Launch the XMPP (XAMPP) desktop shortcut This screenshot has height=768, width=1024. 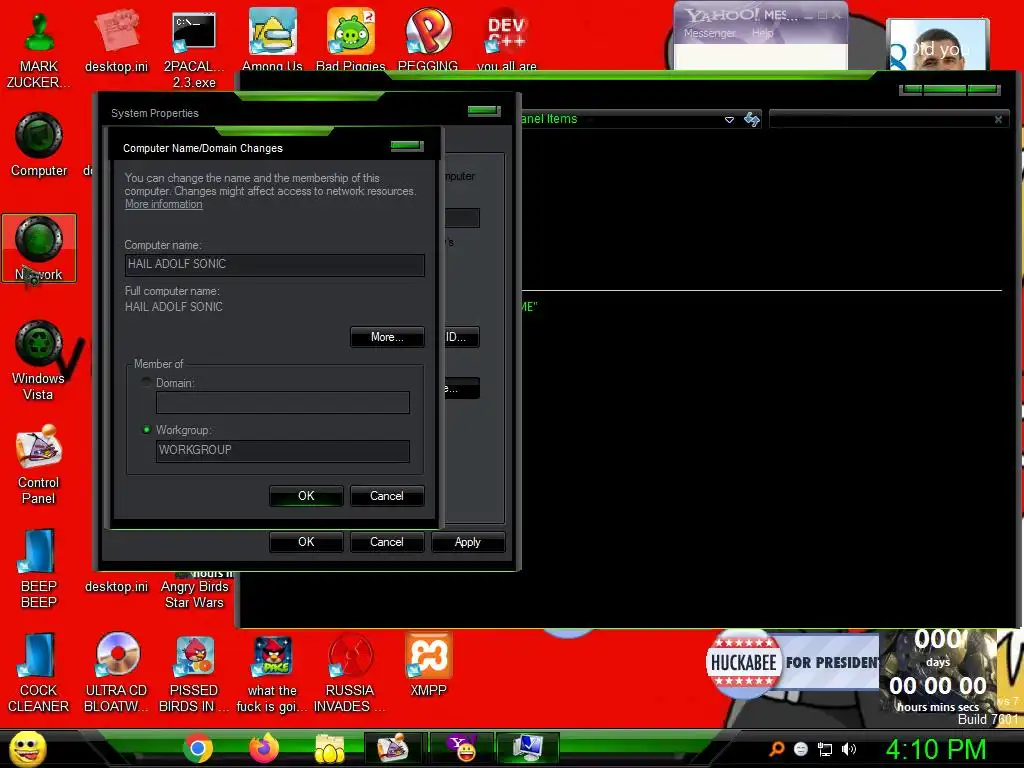[x=428, y=665]
